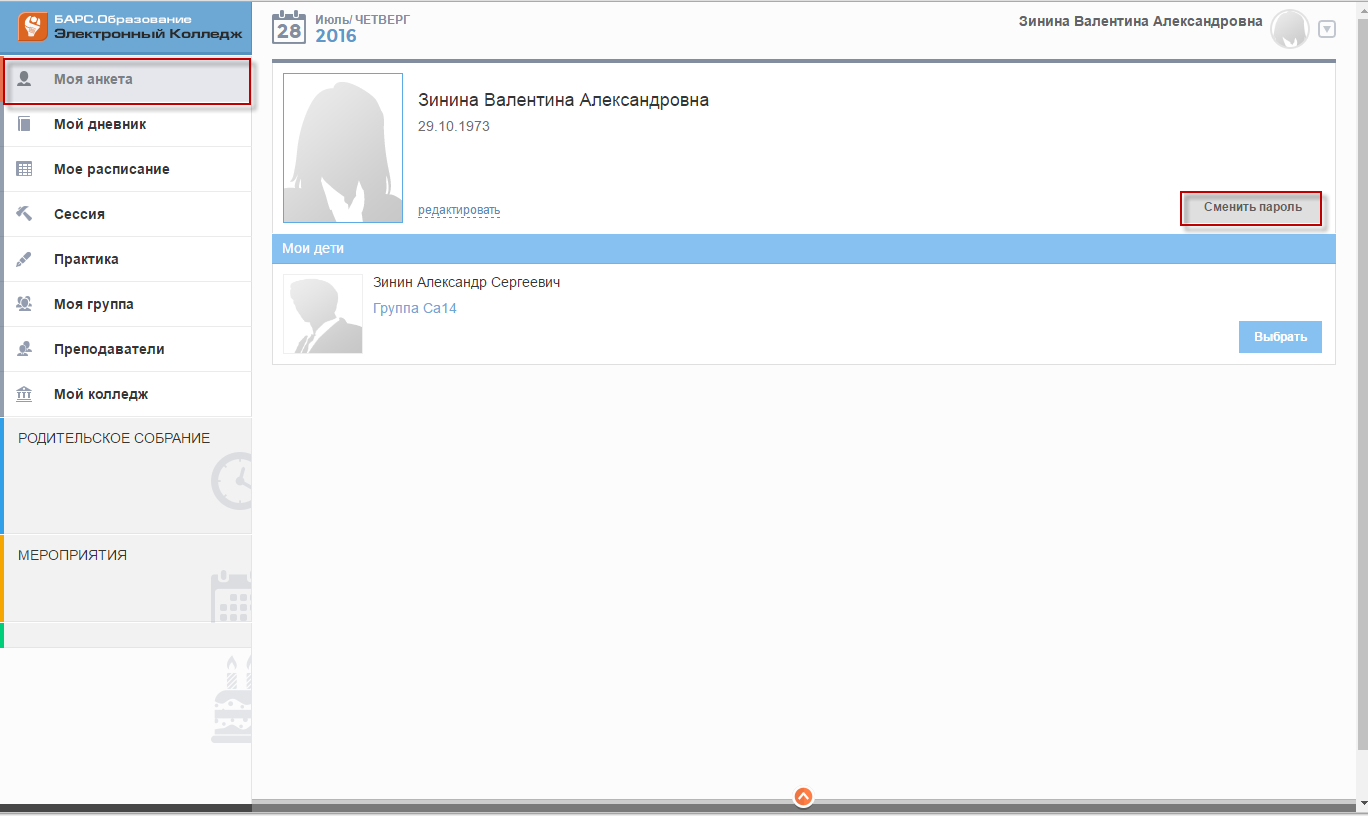Open the Группа Са14 link
The height and width of the screenshot is (816, 1368).
(x=414, y=308)
